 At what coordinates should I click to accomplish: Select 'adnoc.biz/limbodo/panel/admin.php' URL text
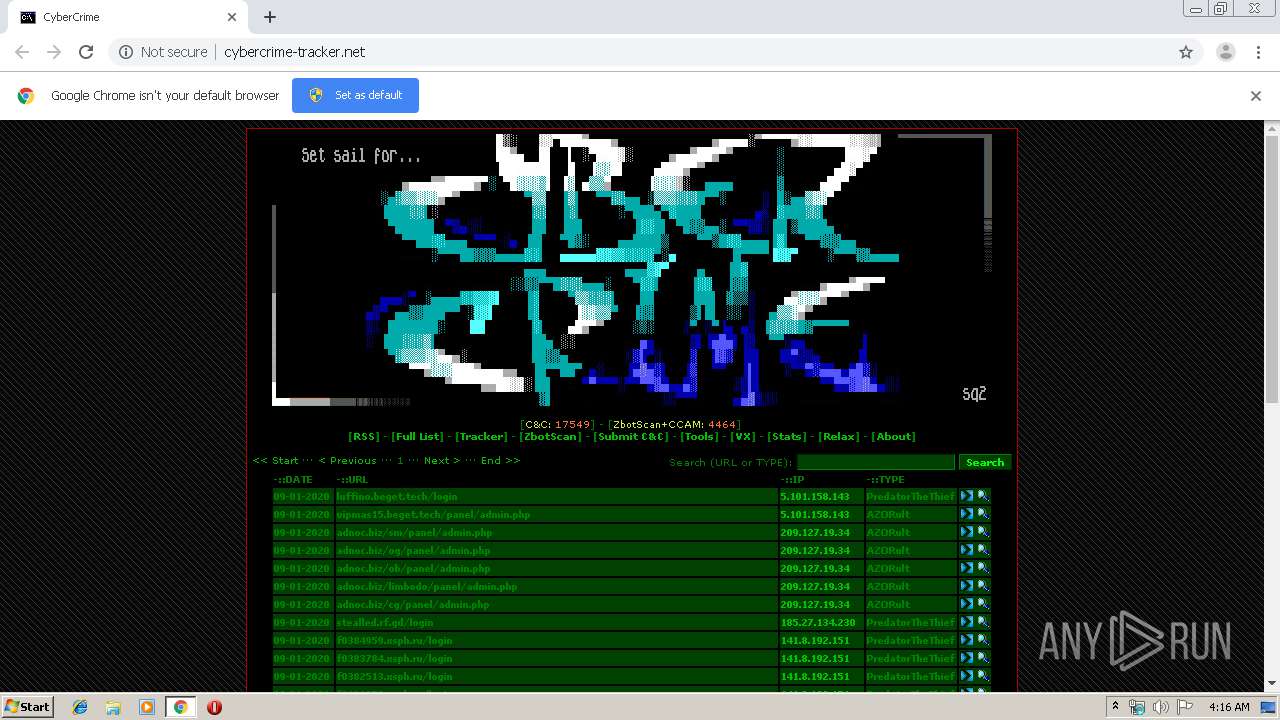tap(427, 586)
